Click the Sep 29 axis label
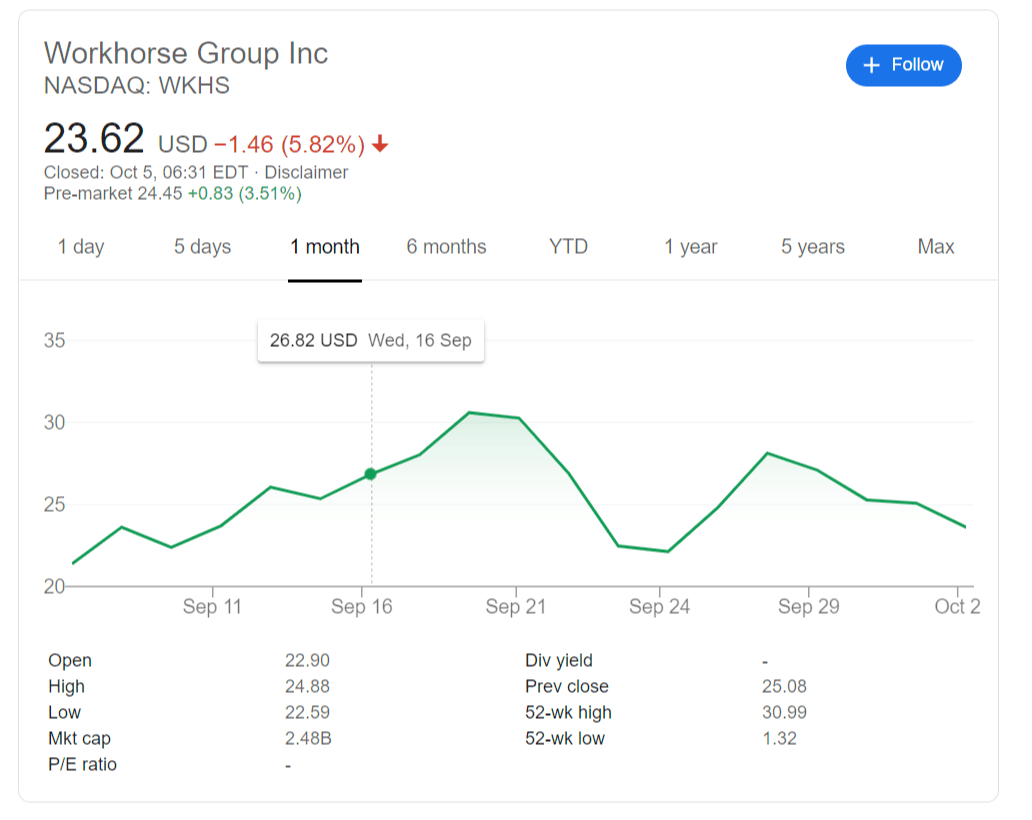This screenshot has width=1032, height=820. pos(808,606)
